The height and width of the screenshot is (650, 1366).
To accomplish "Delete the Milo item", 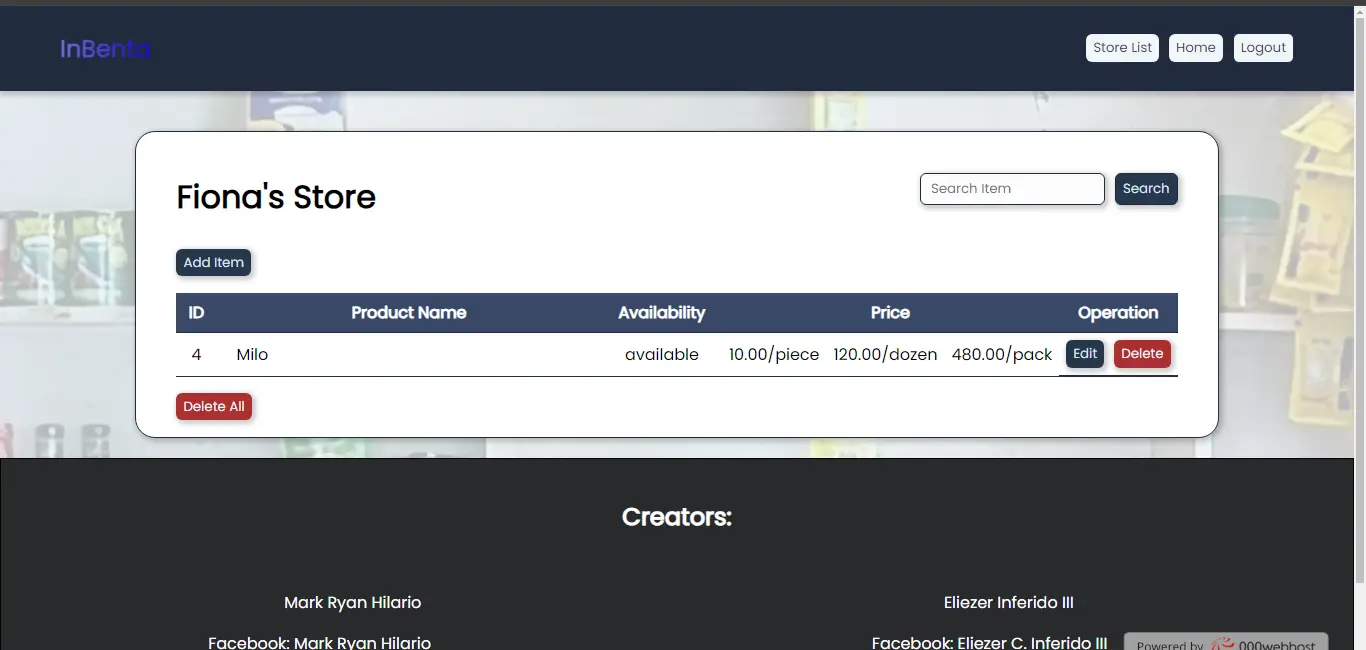I will click(1141, 354).
